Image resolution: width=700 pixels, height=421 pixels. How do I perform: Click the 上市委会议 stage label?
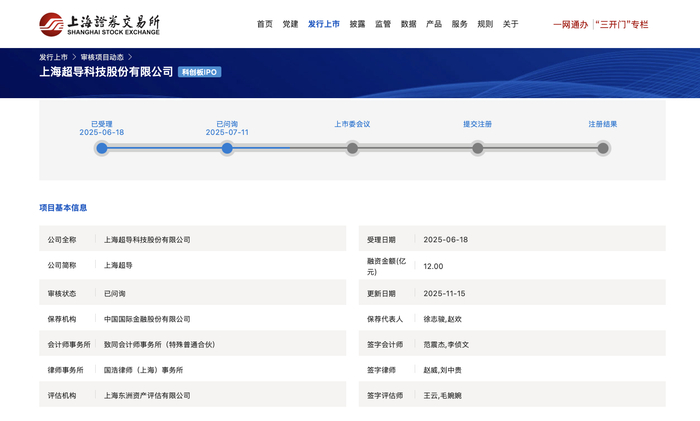[352, 124]
